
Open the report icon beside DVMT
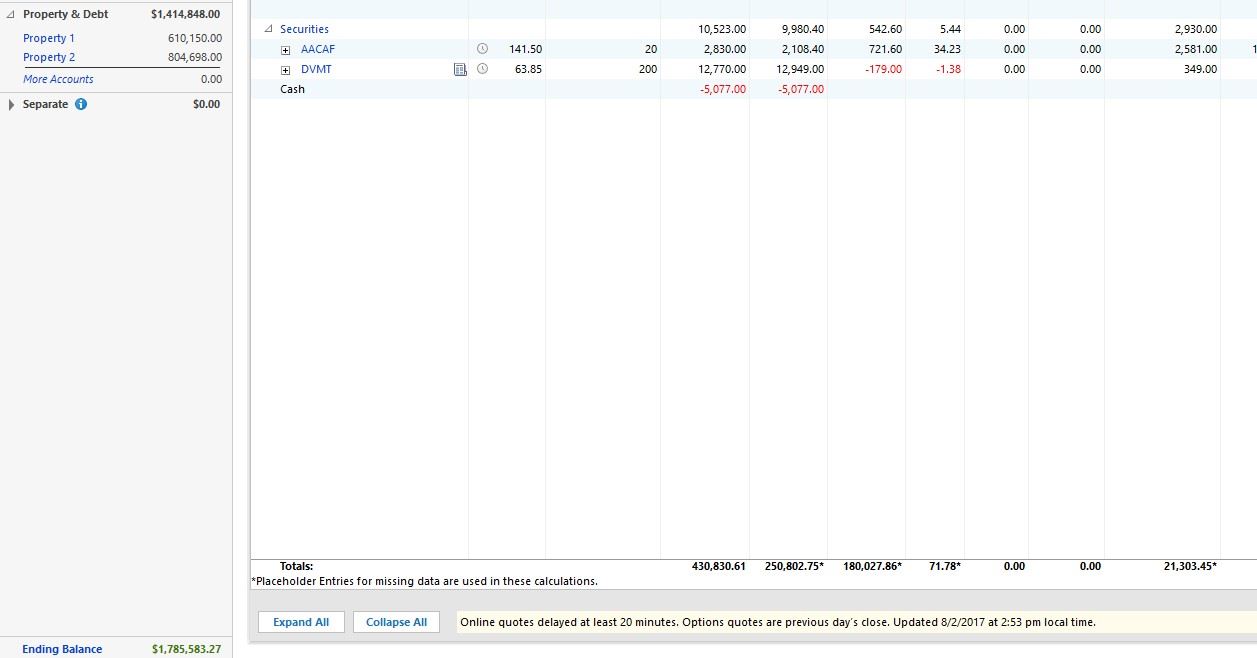click(460, 69)
